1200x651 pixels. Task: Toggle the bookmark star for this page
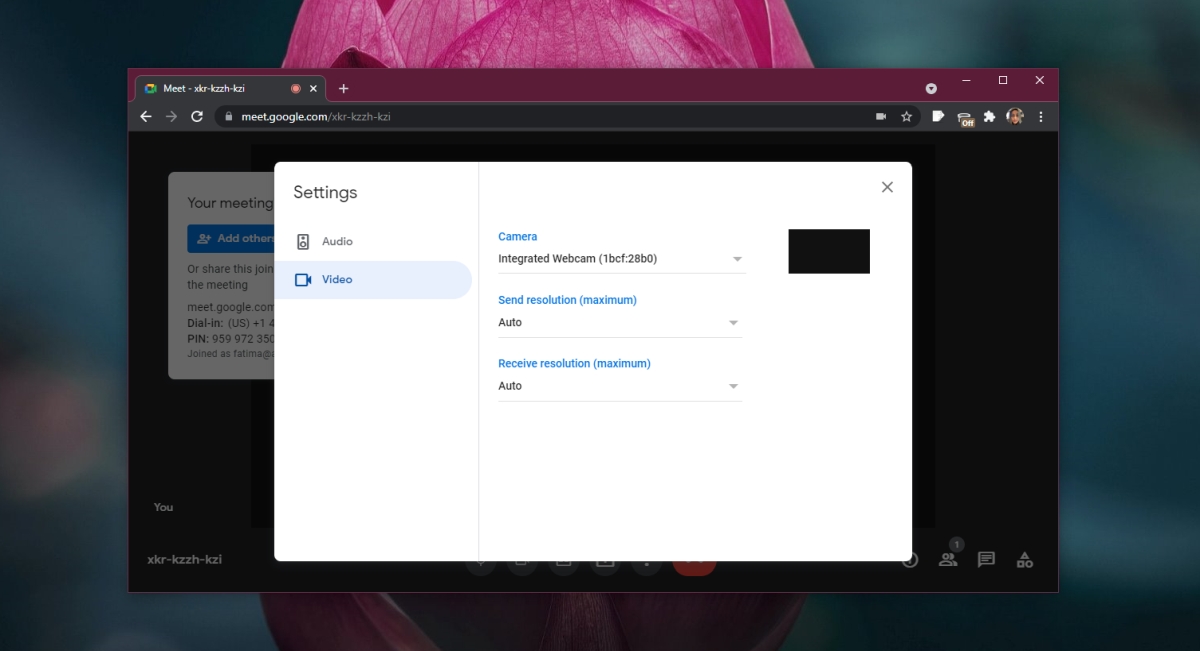(x=906, y=116)
